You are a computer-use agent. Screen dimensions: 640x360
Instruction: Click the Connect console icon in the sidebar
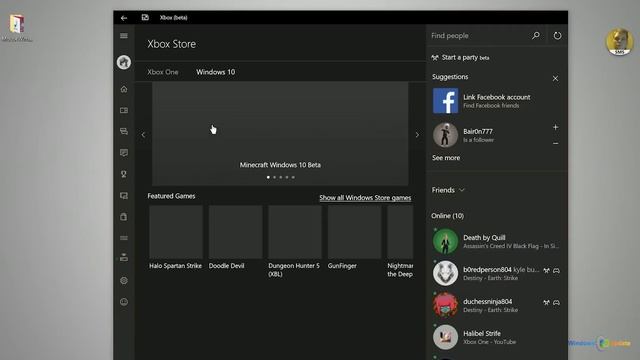(x=124, y=258)
